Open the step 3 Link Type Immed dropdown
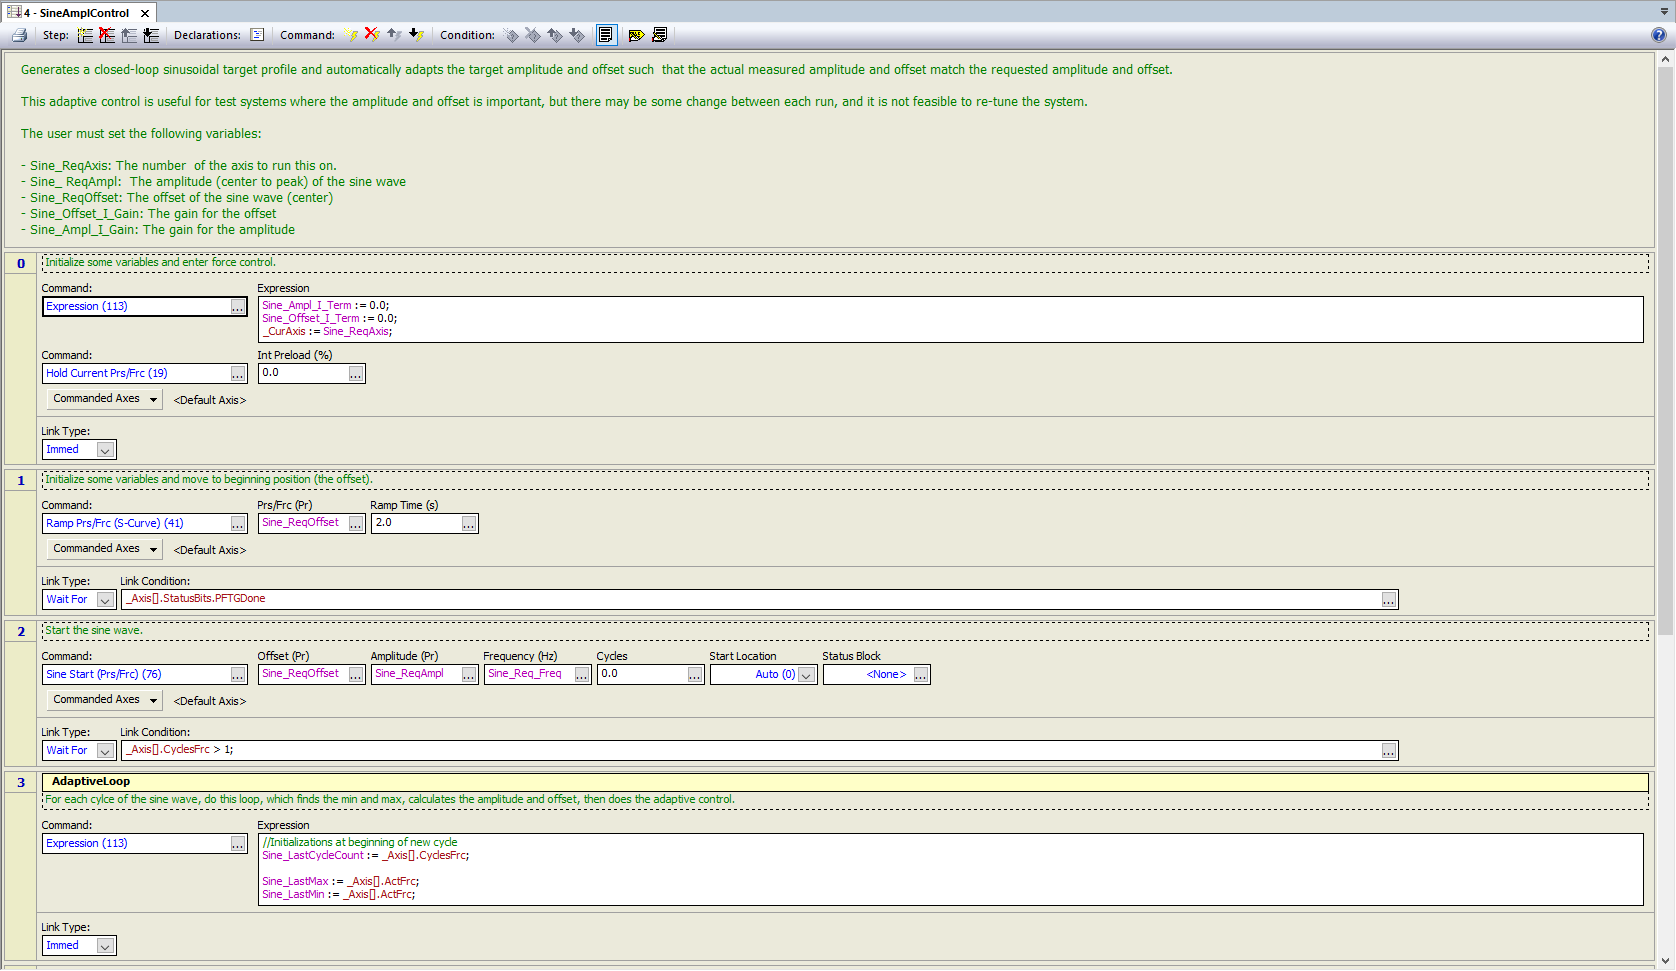Image resolution: width=1676 pixels, height=971 pixels. pos(105,946)
